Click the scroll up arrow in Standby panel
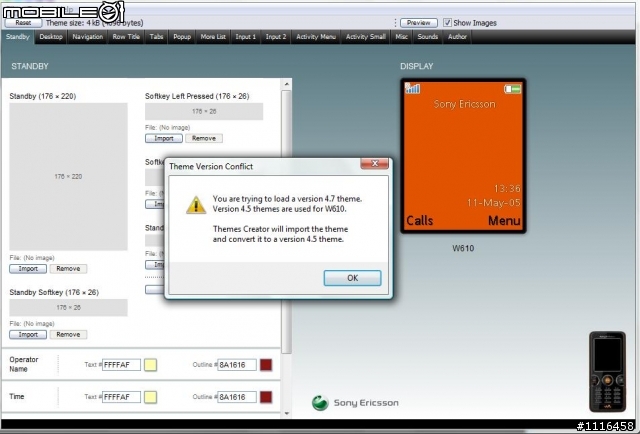Viewport: 640px width, 434px height. (x=287, y=84)
